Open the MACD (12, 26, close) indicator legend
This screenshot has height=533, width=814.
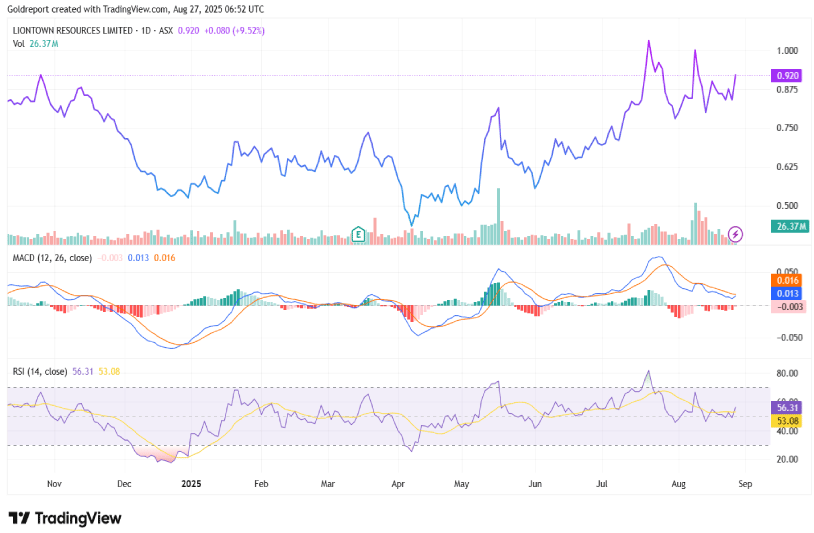[50, 258]
